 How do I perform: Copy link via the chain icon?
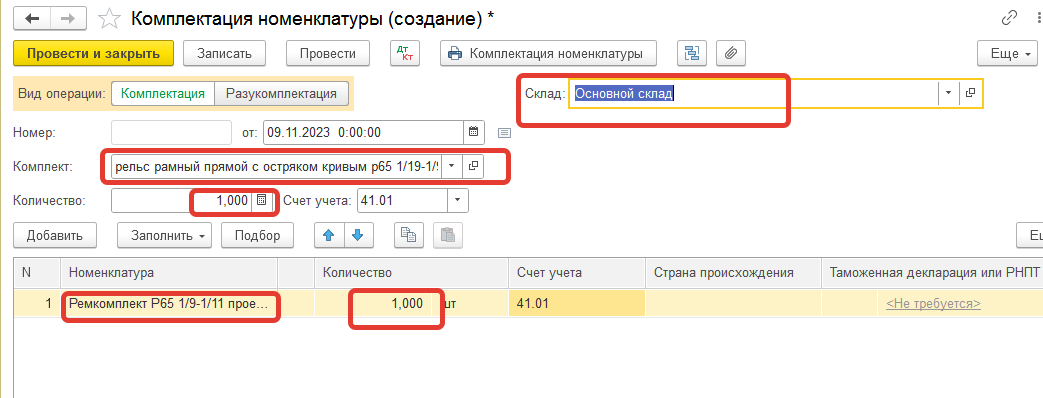click(1009, 19)
